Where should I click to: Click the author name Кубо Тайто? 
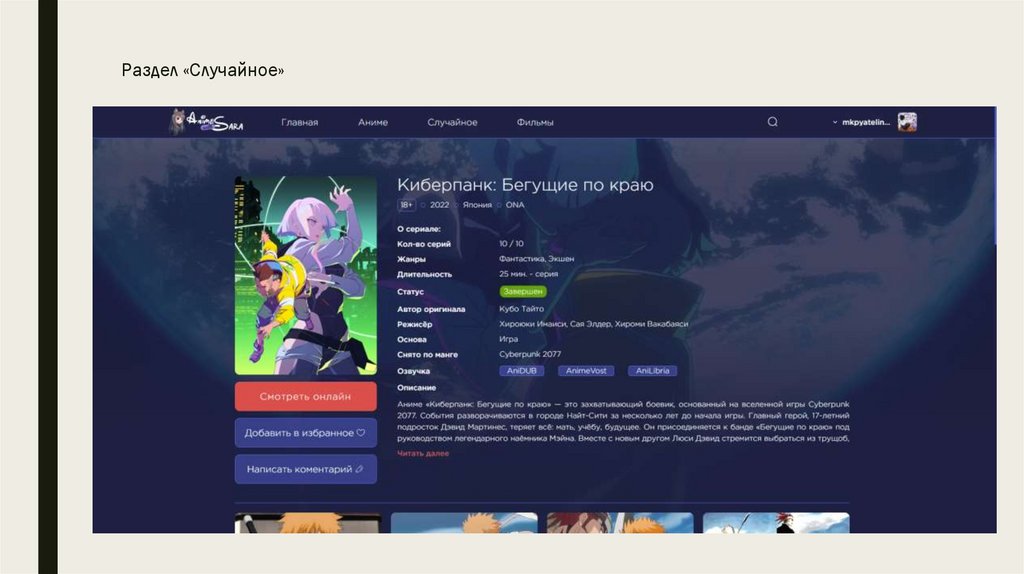click(521, 309)
